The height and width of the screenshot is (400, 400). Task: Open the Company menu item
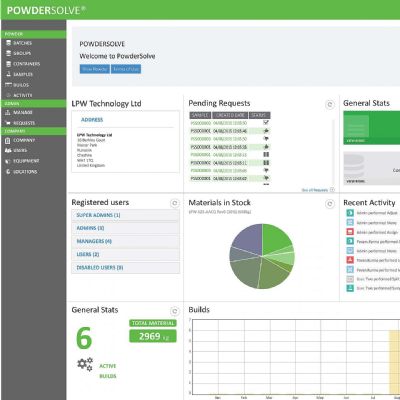pos(24,140)
